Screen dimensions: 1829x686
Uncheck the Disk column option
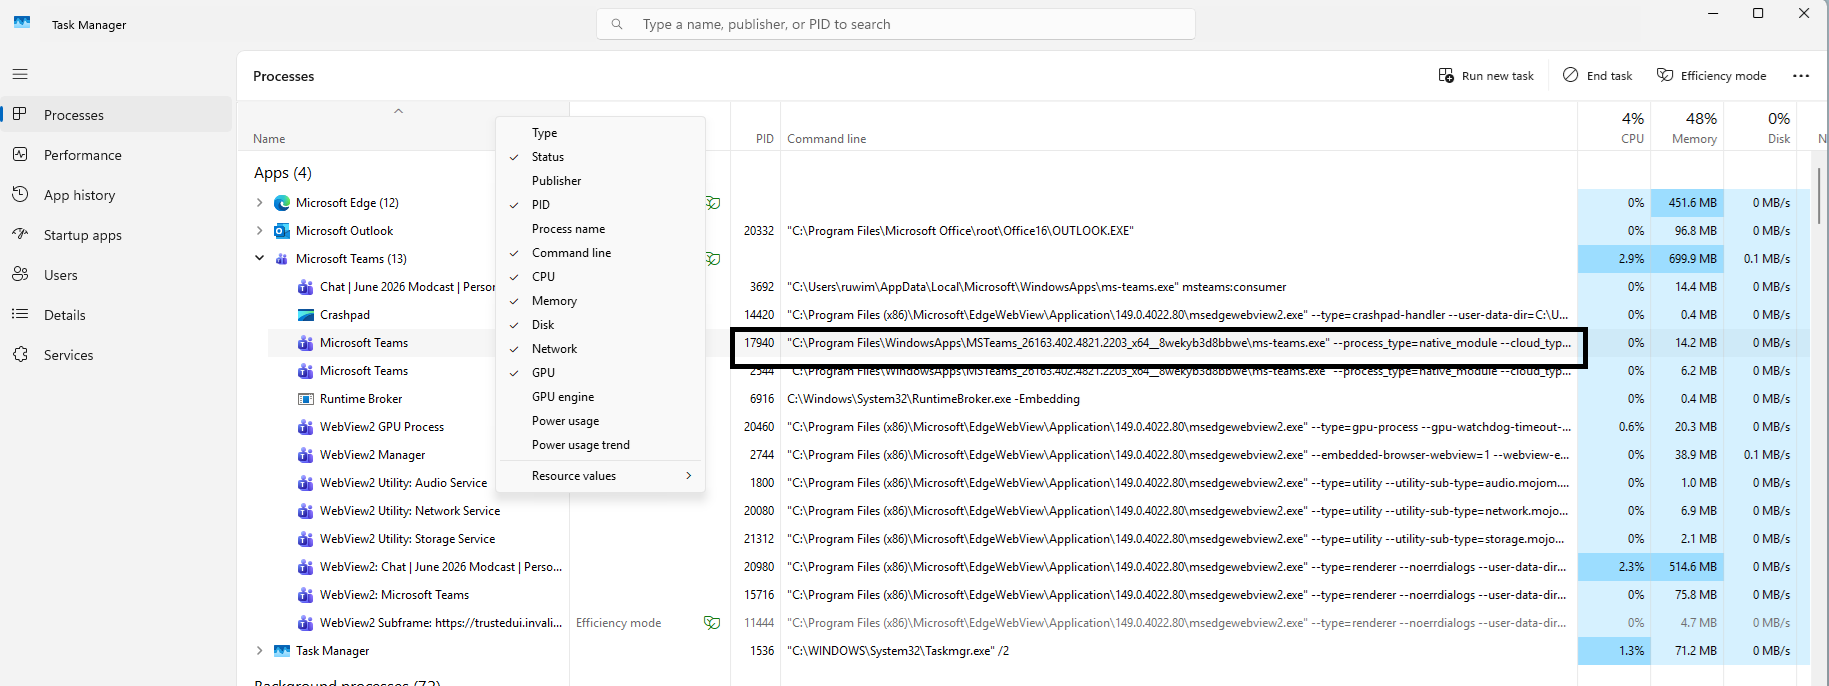pos(600,325)
